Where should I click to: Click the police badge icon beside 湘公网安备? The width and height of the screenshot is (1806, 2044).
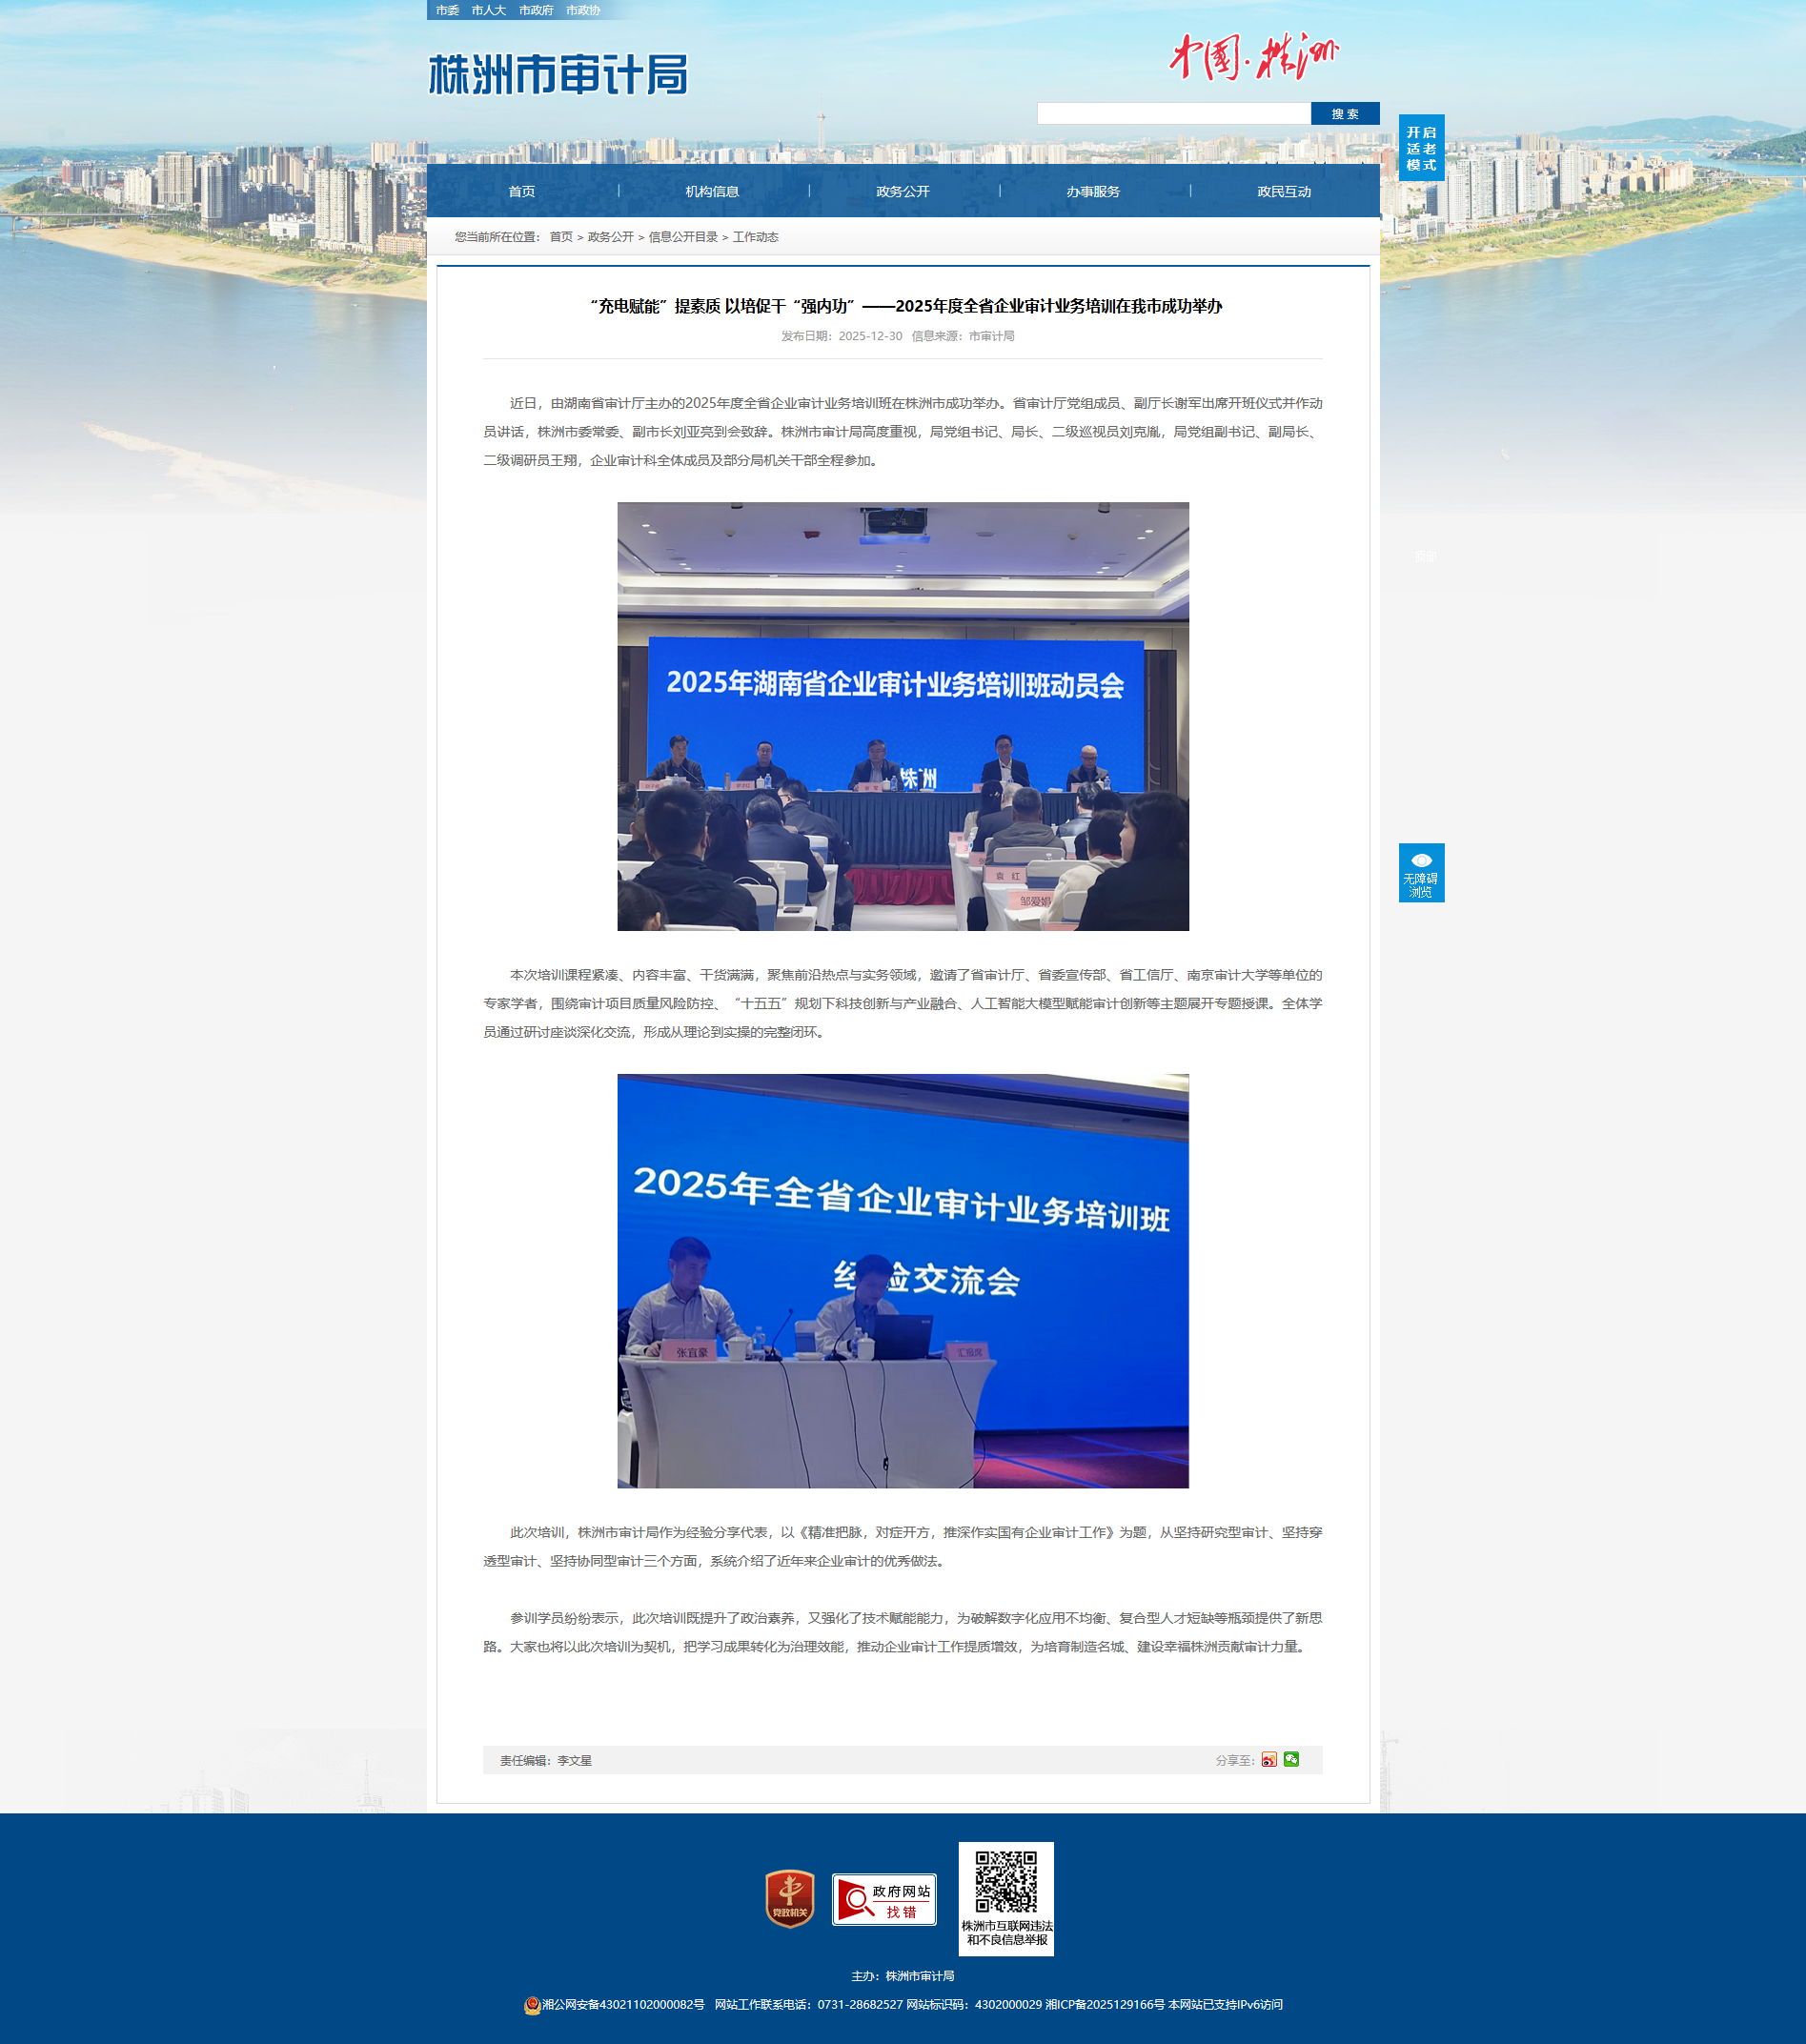532,2004
